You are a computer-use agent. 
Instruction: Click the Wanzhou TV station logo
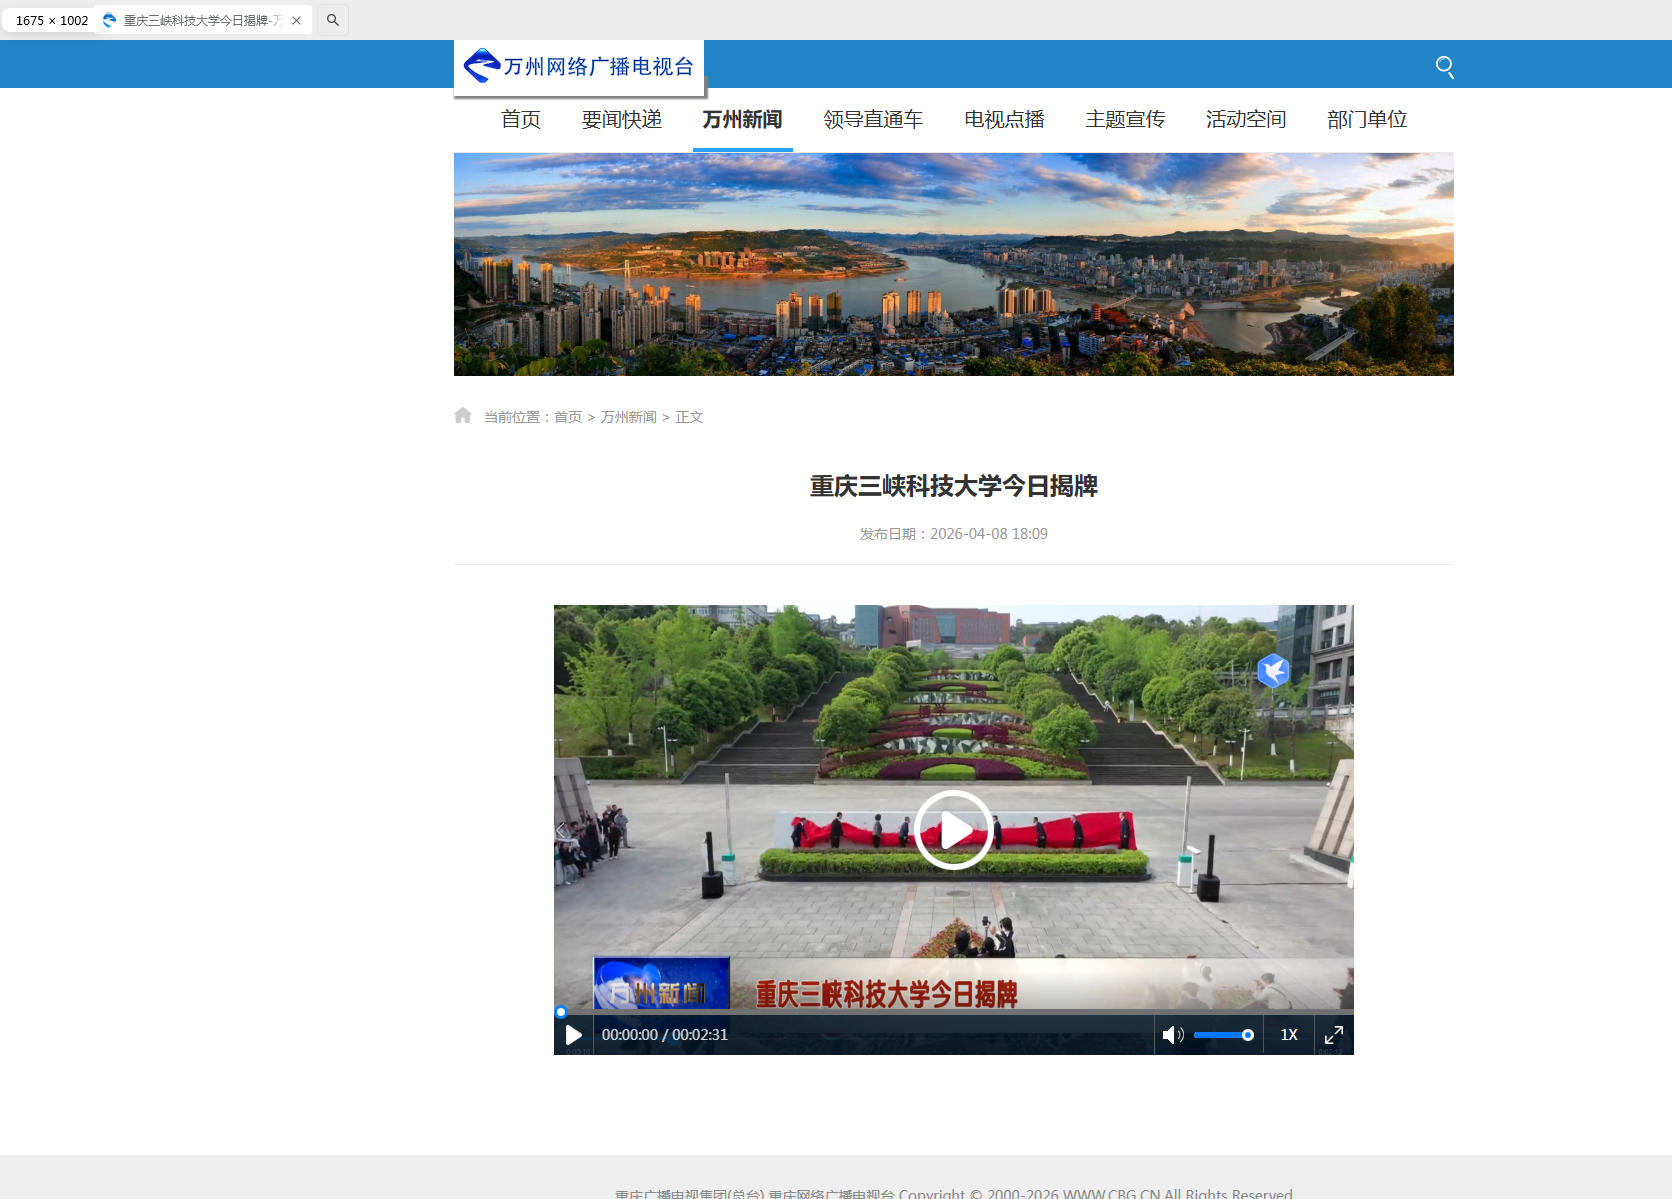point(579,67)
